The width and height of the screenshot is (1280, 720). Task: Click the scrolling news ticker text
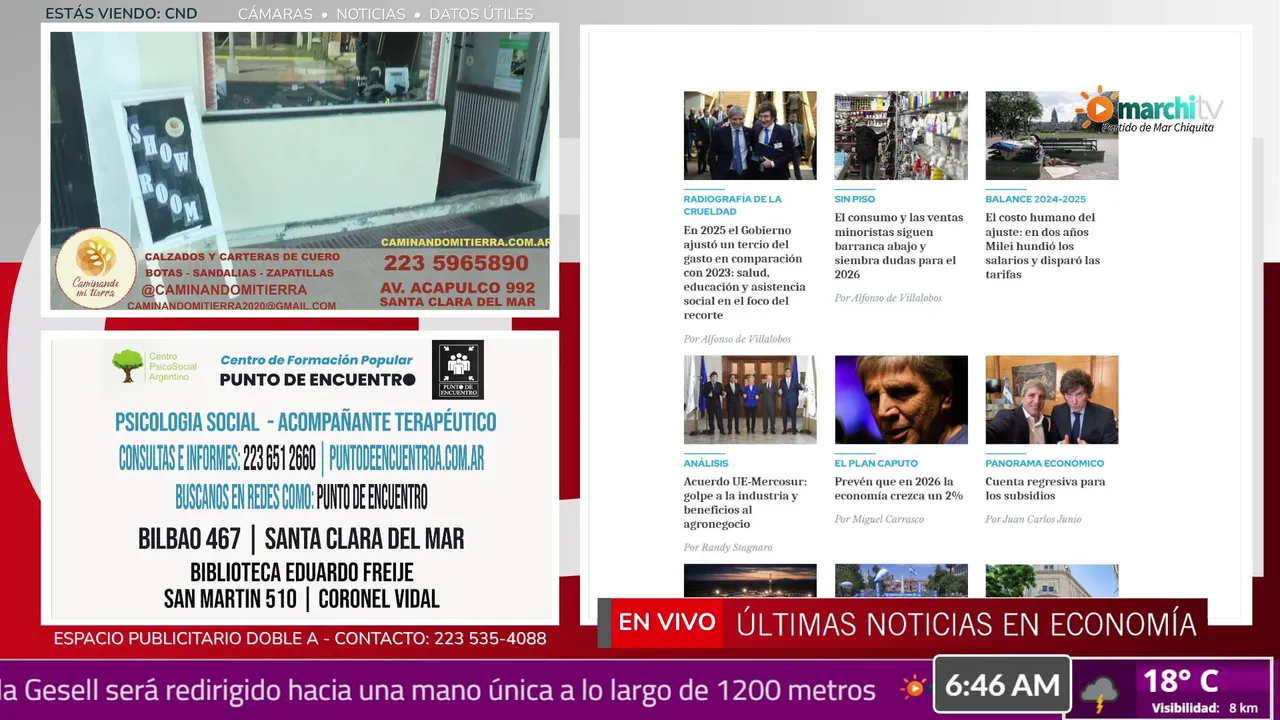pos(438,690)
